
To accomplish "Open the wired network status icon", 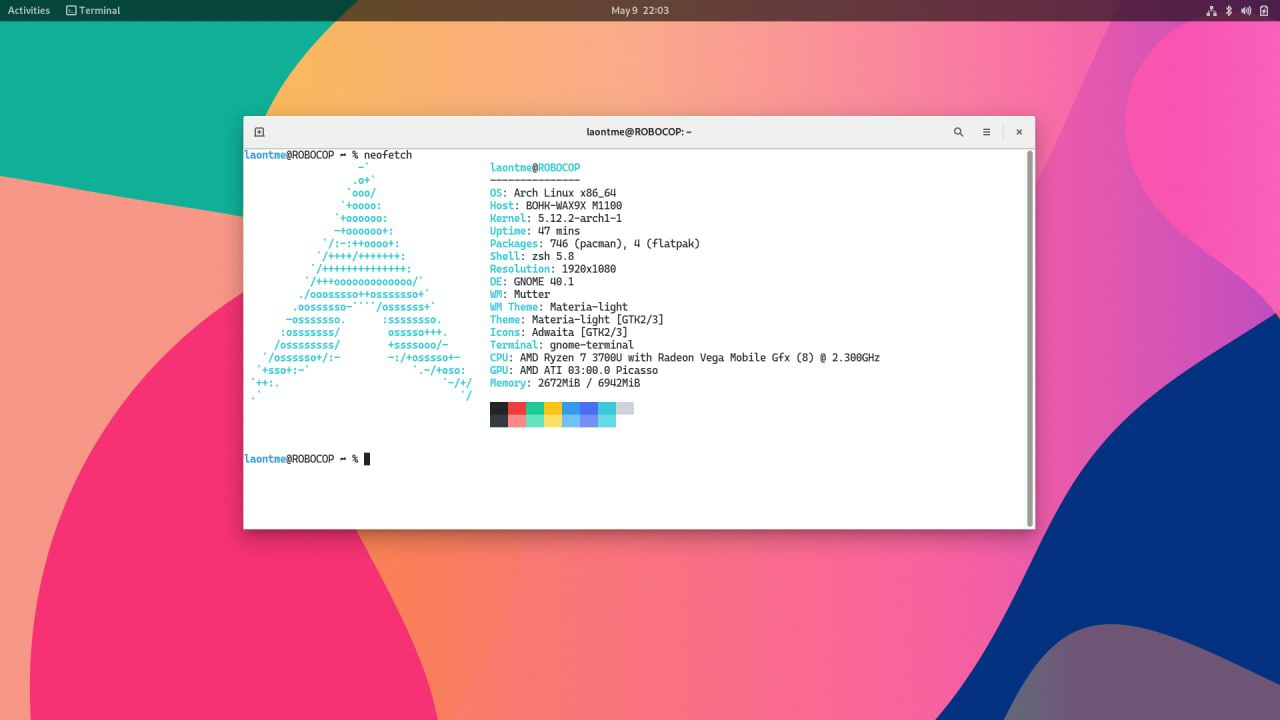I will pos(1213,10).
